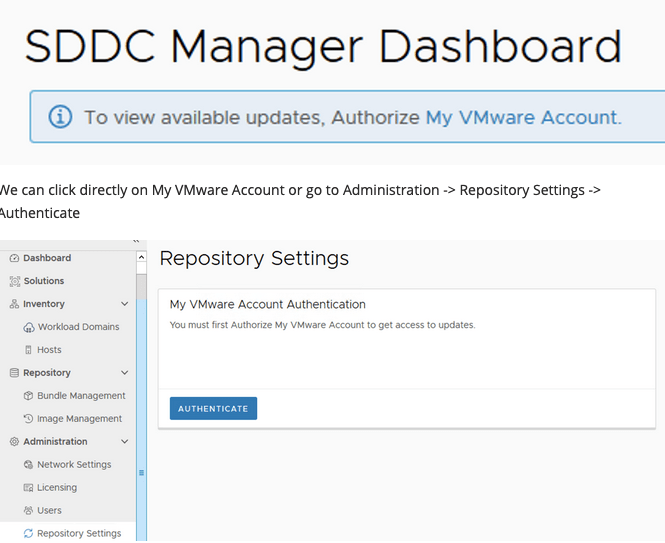Click the info icon in update banner

pos(60,117)
